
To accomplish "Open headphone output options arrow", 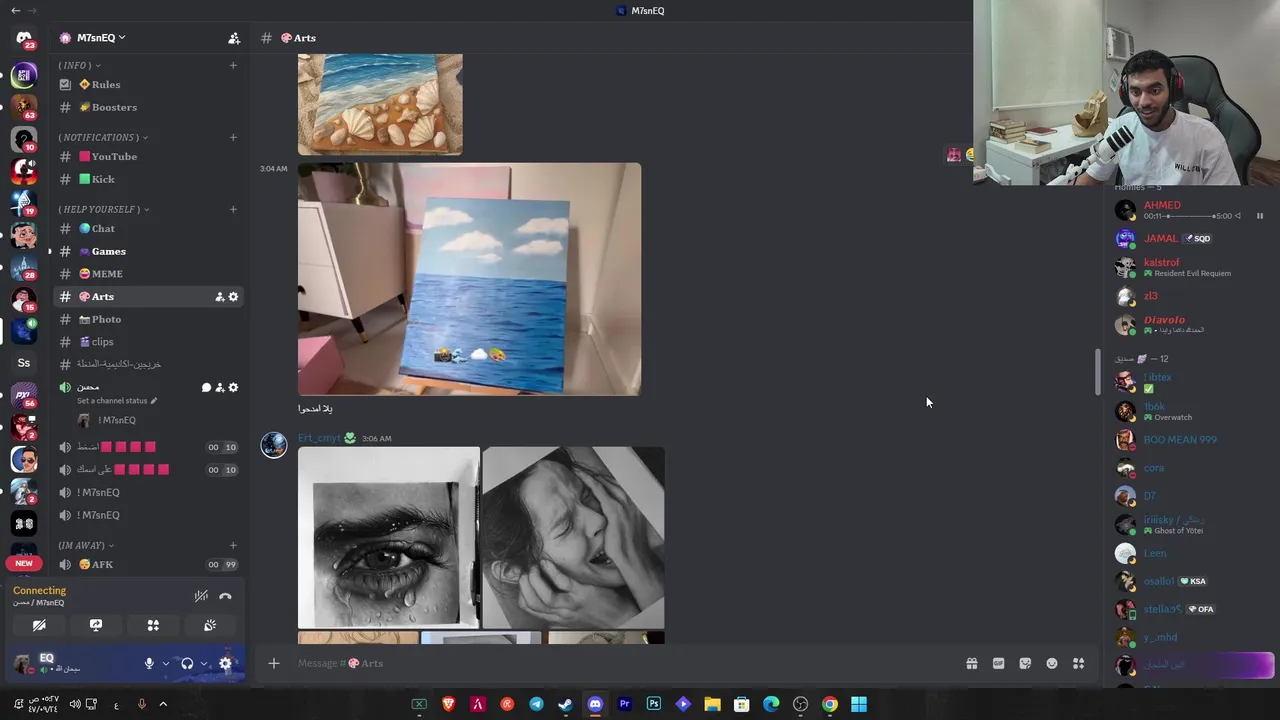I will pyautogui.click(x=204, y=663).
